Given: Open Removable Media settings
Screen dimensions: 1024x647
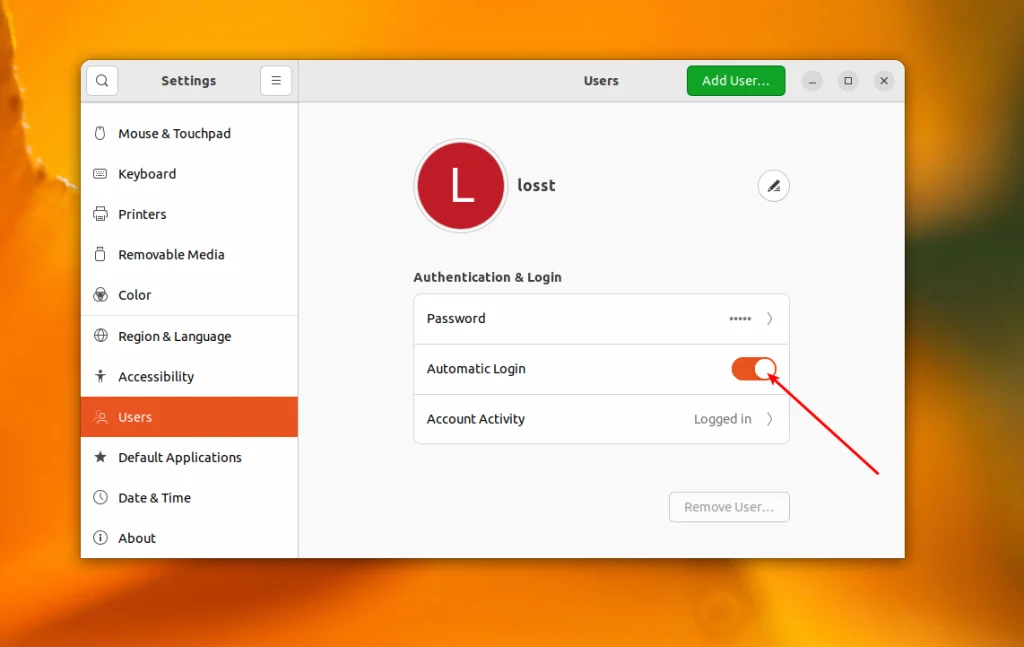Looking at the screenshot, I should 189,255.
